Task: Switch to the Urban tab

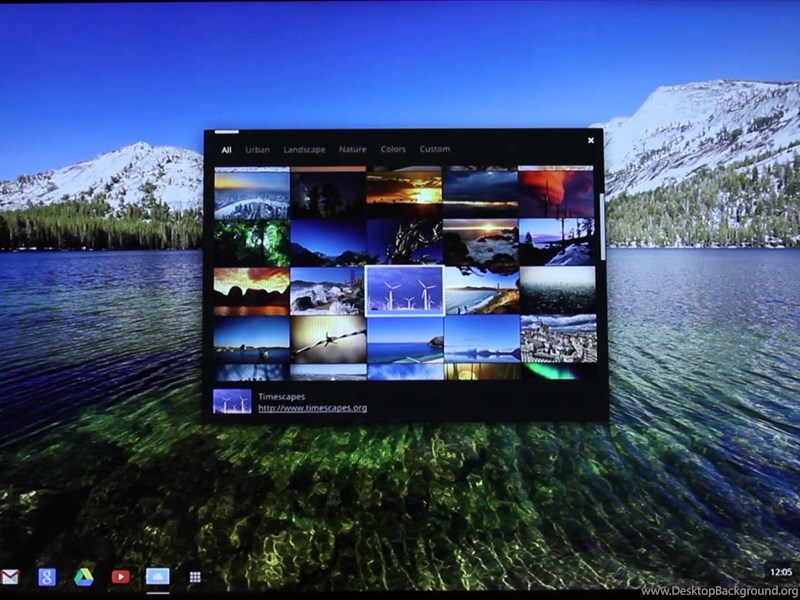Action: 257,150
